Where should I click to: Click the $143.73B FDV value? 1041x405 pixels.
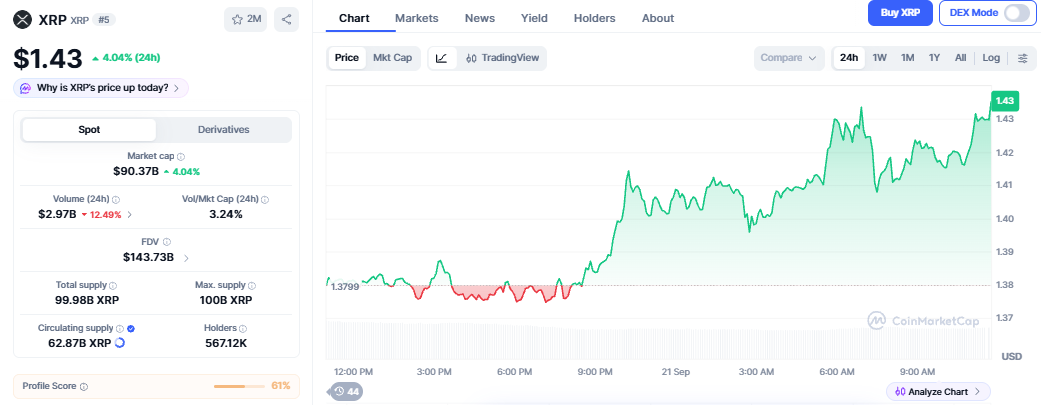149,258
